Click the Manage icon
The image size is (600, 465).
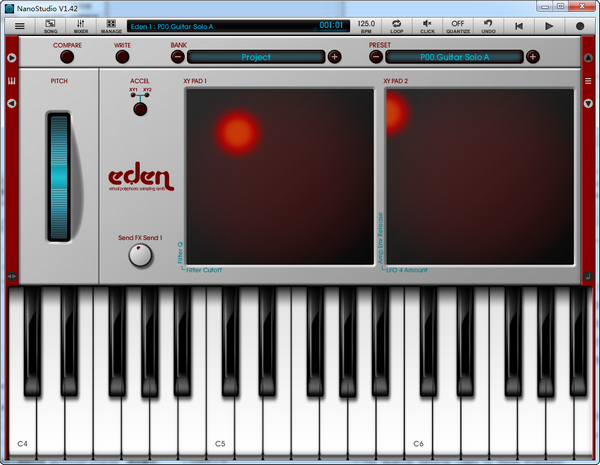(x=111, y=25)
